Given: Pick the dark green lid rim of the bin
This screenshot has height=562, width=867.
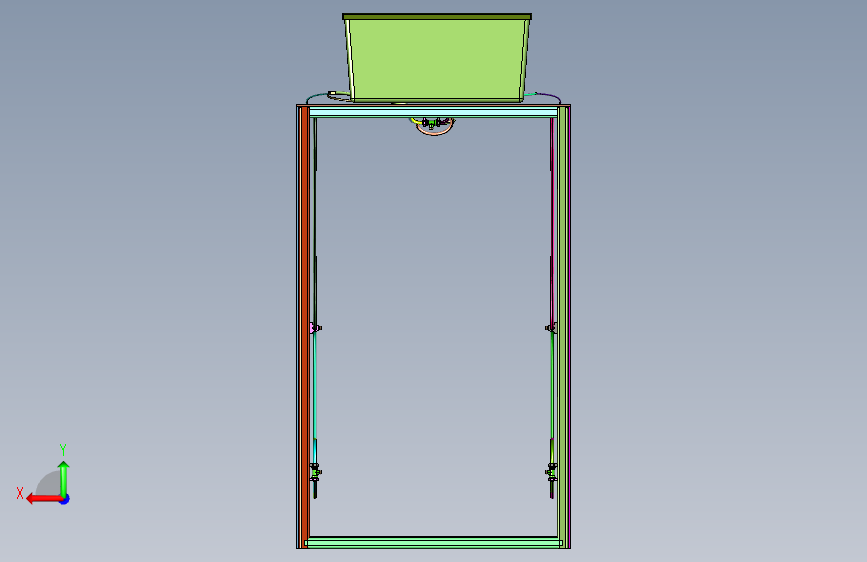Looking at the screenshot, I should tap(437, 17).
